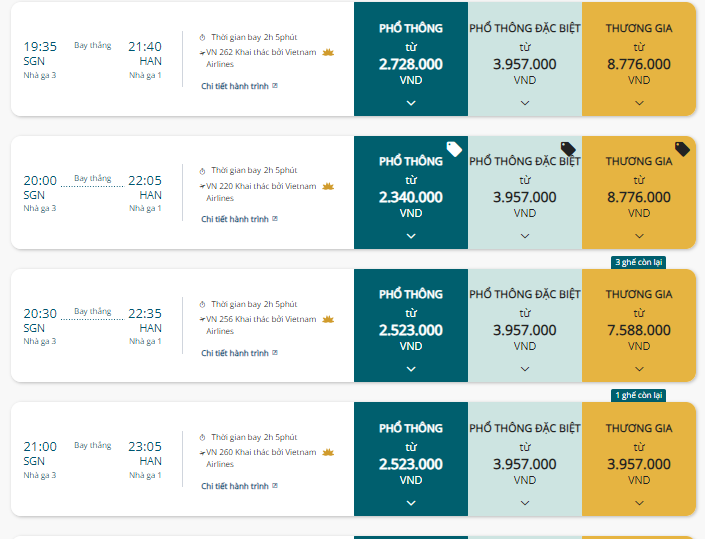Screen dimensions: 705x539
Task: Select Phổ Thông Đặc Biệt for 19:35 flight
Action: 525,59
